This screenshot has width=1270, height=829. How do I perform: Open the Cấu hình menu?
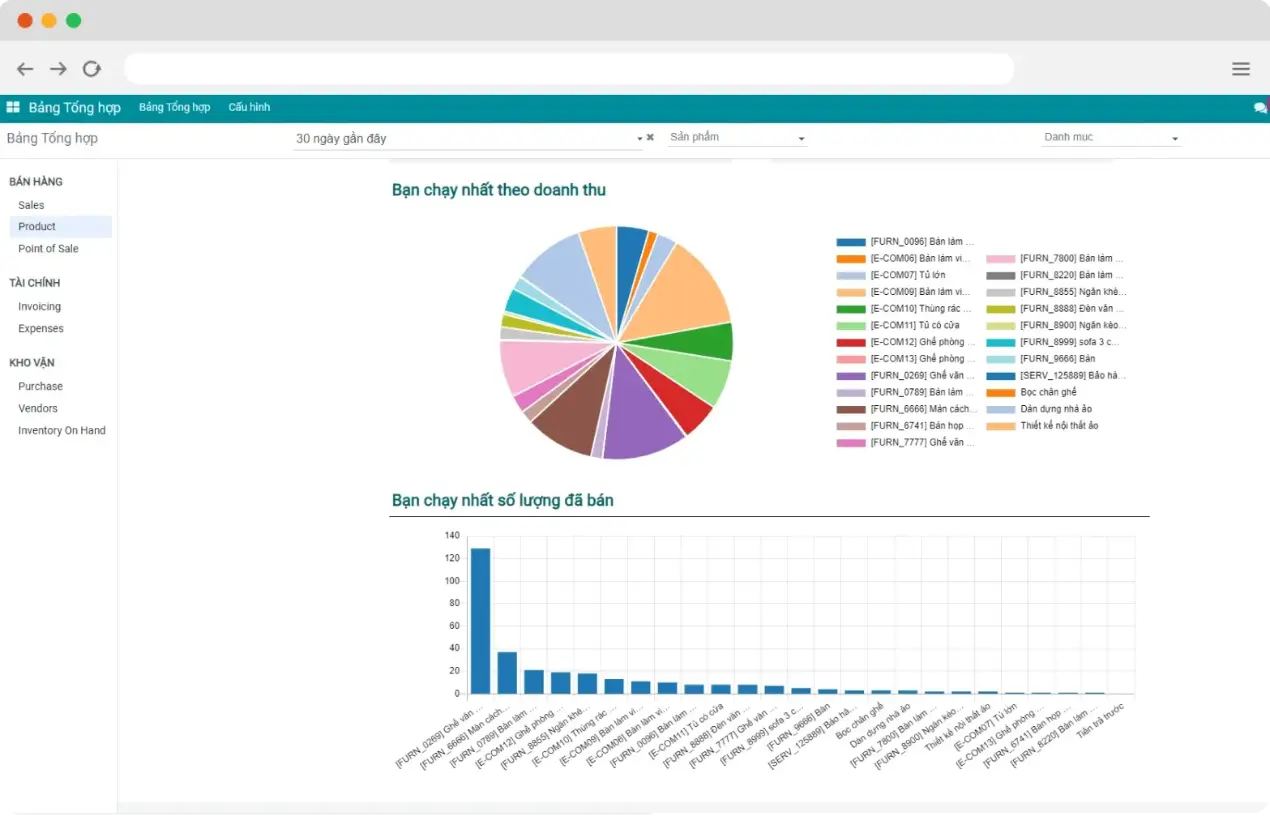tap(249, 107)
